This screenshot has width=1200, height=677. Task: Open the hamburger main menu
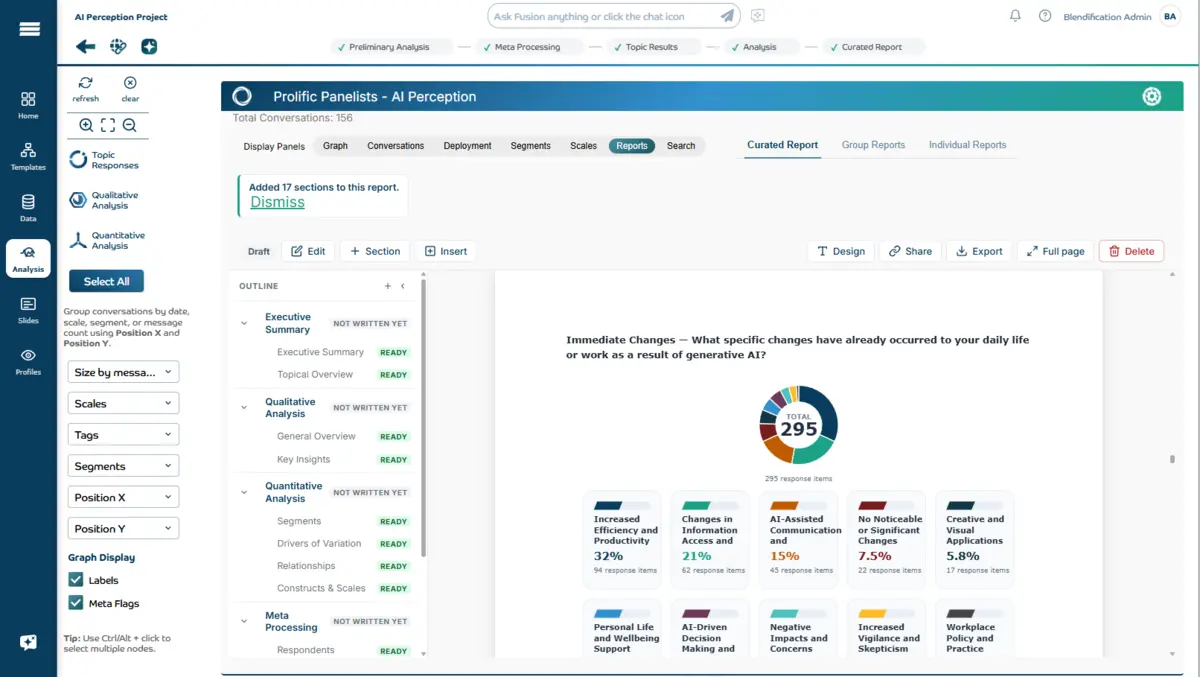point(29,29)
